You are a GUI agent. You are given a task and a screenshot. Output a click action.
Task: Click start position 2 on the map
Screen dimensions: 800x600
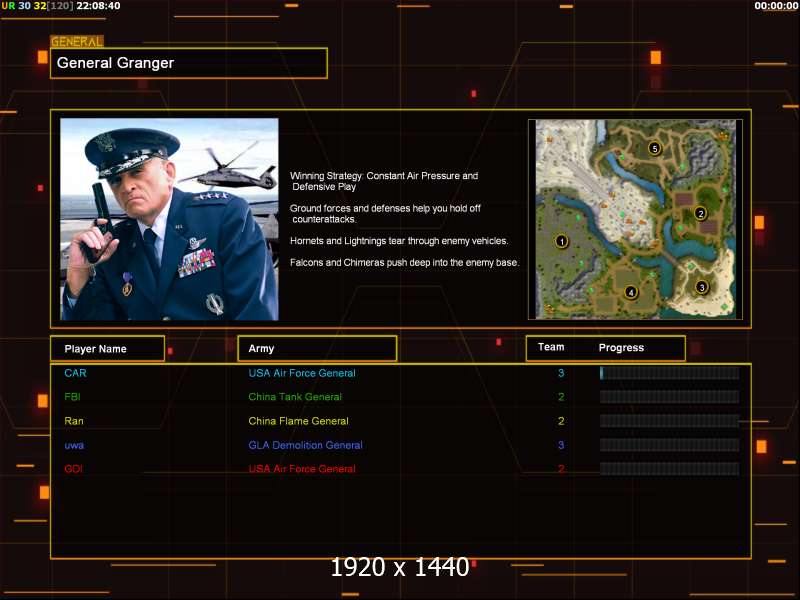pyautogui.click(x=701, y=213)
